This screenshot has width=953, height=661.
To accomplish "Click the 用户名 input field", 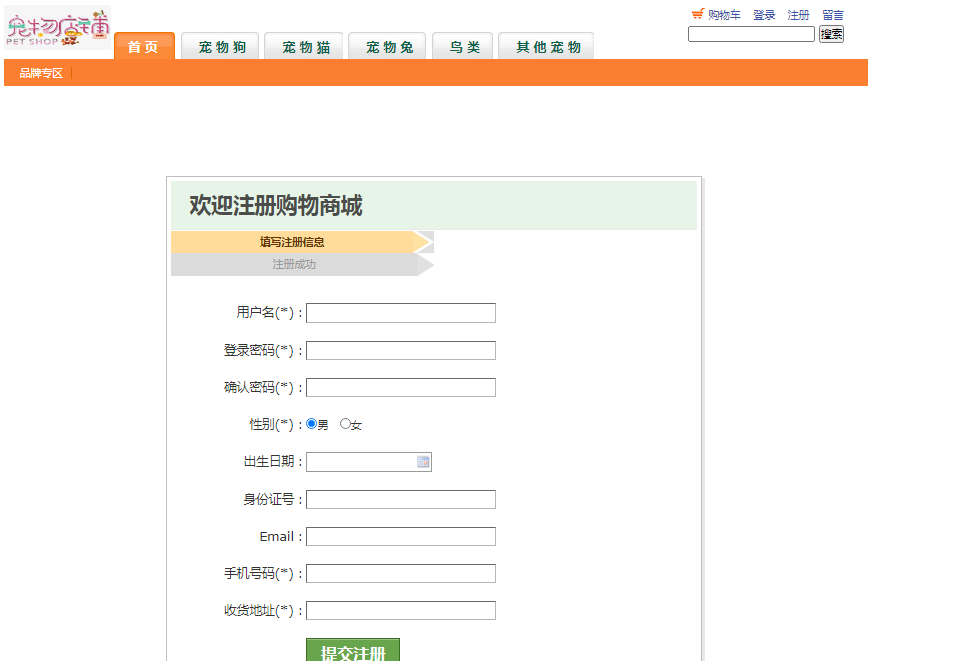I will (x=401, y=313).
